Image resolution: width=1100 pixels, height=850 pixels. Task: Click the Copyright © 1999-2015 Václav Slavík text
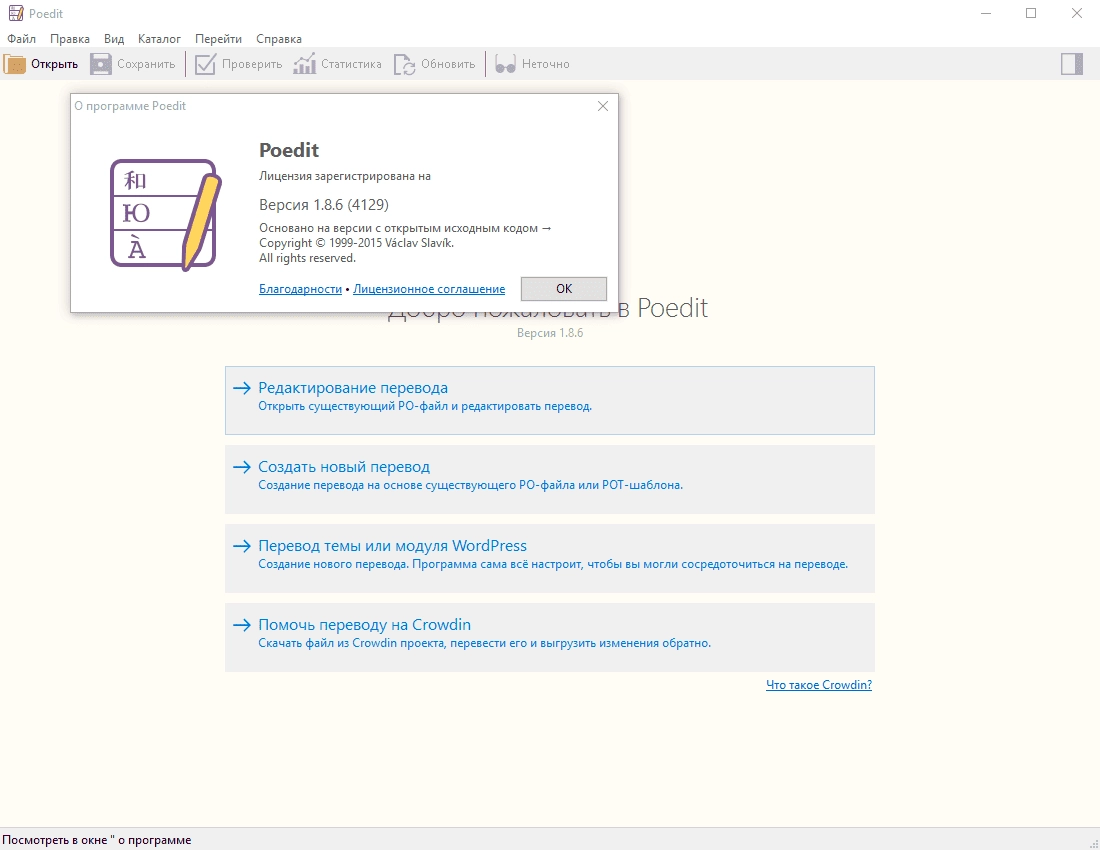[x=356, y=243]
